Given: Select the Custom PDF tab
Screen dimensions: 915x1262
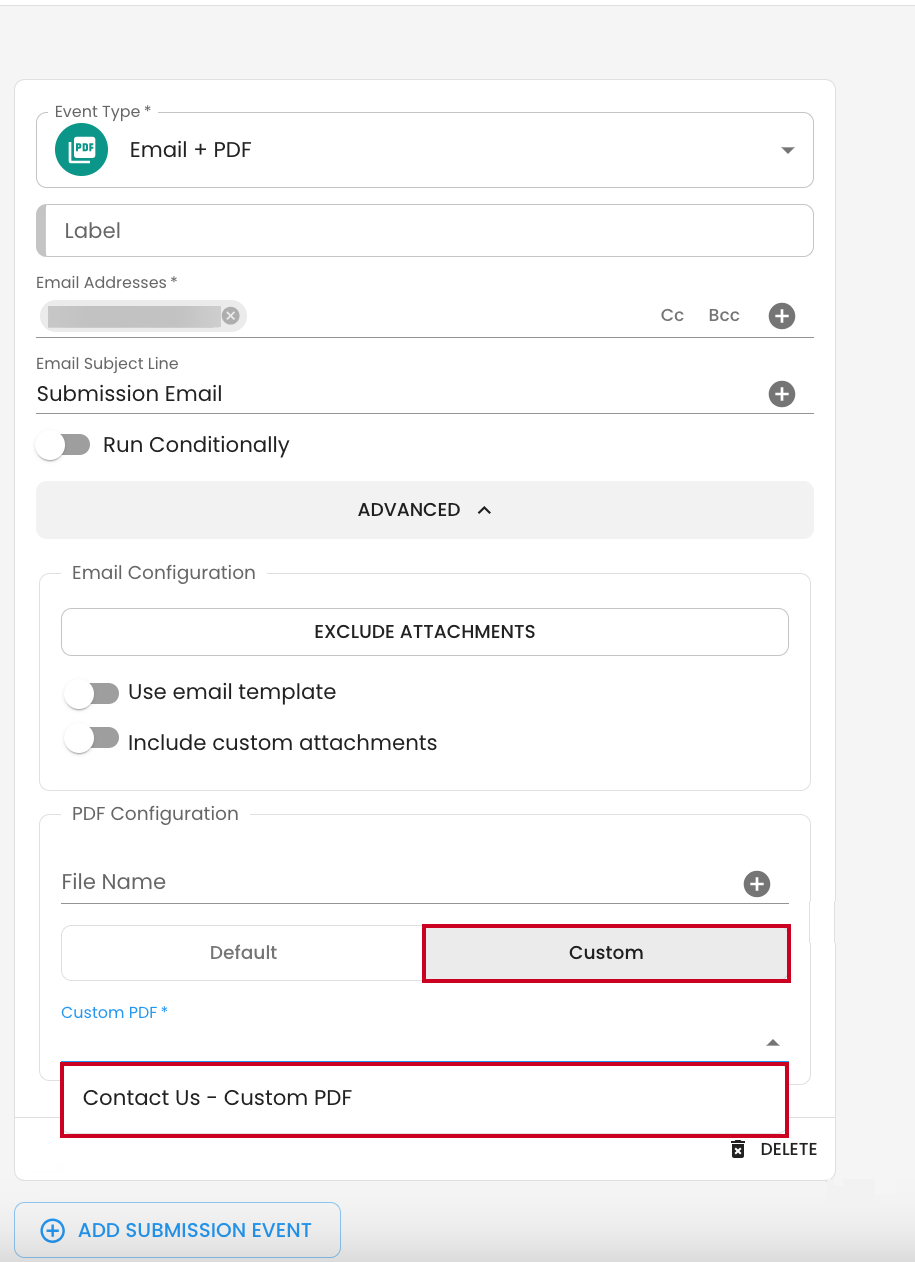Looking at the screenshot, I should pos(606,953).
